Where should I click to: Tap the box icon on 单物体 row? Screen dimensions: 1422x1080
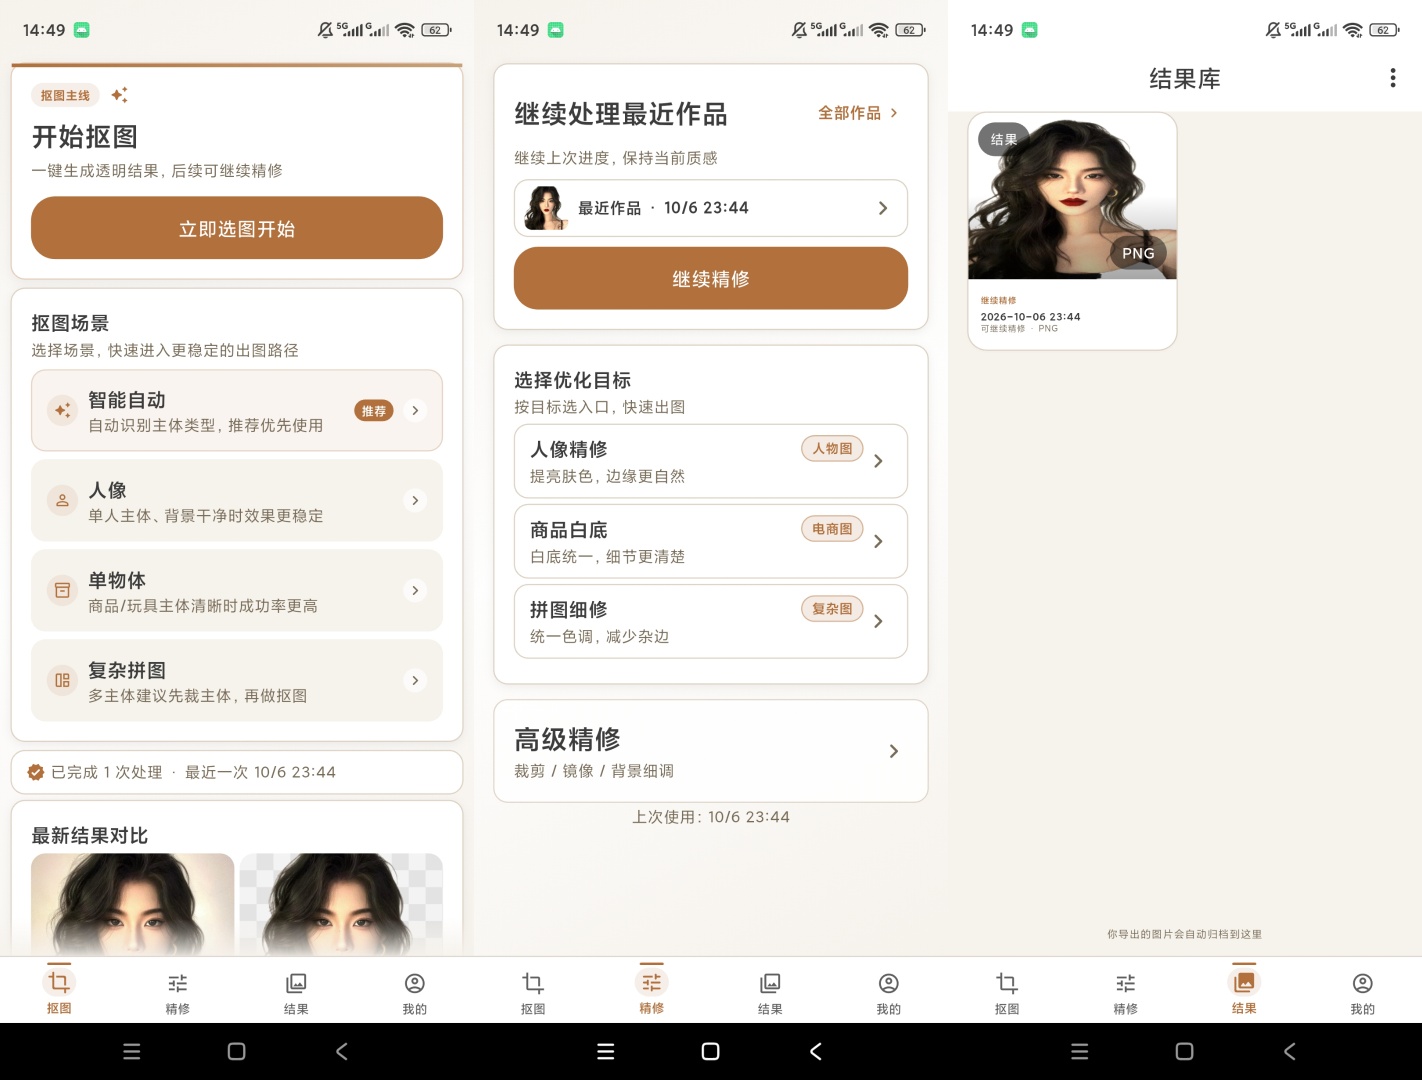tap(62, 590)
